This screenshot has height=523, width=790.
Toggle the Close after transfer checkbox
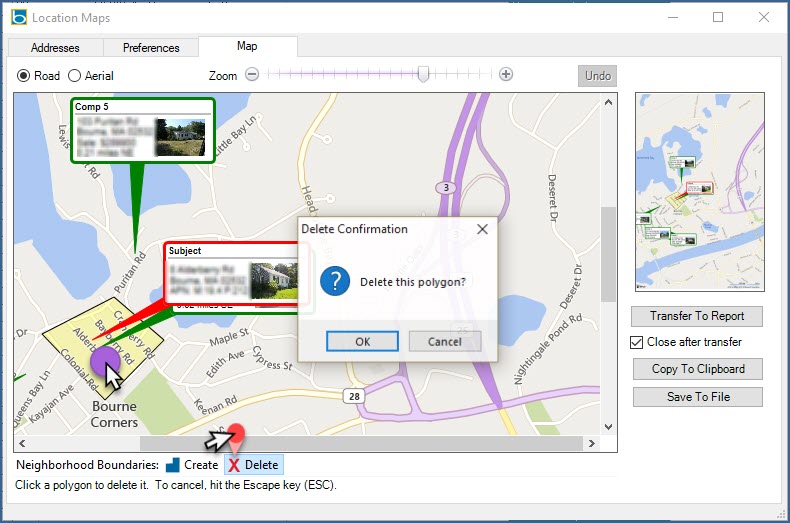636,342
